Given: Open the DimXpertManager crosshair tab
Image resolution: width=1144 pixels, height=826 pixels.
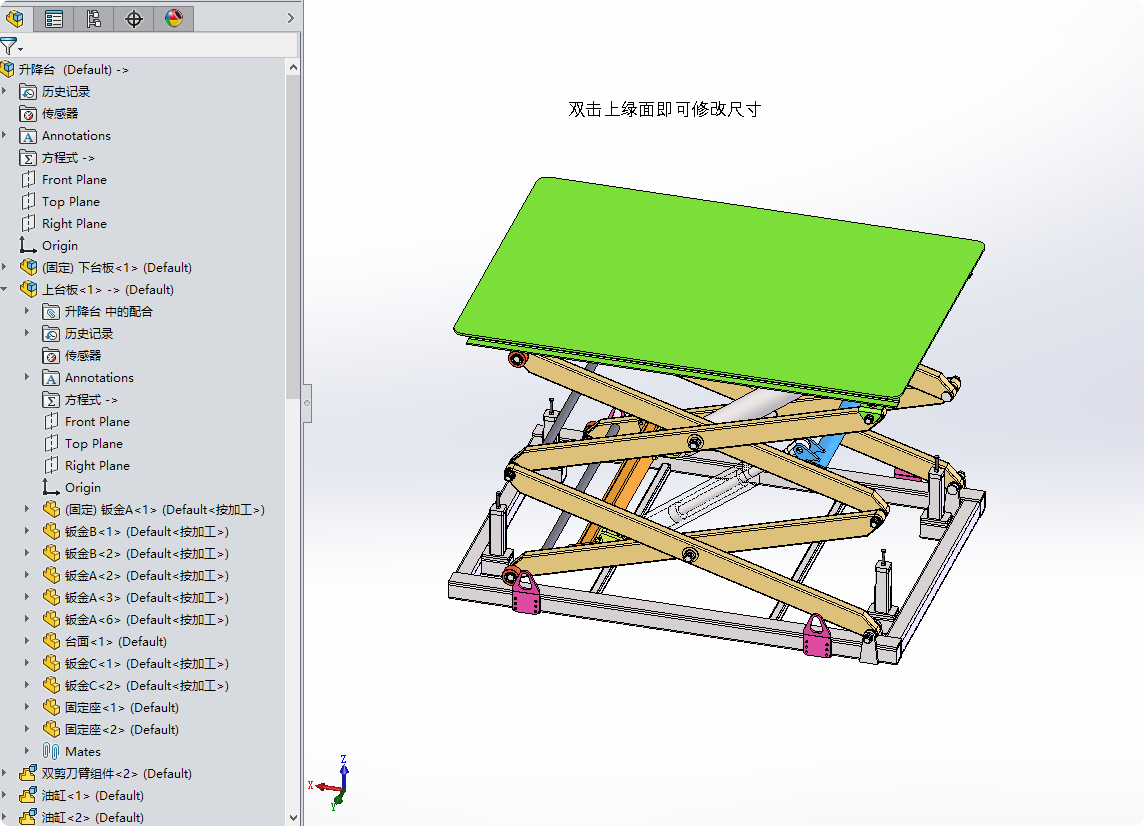Looking at the screenshot, I should 134,18.
